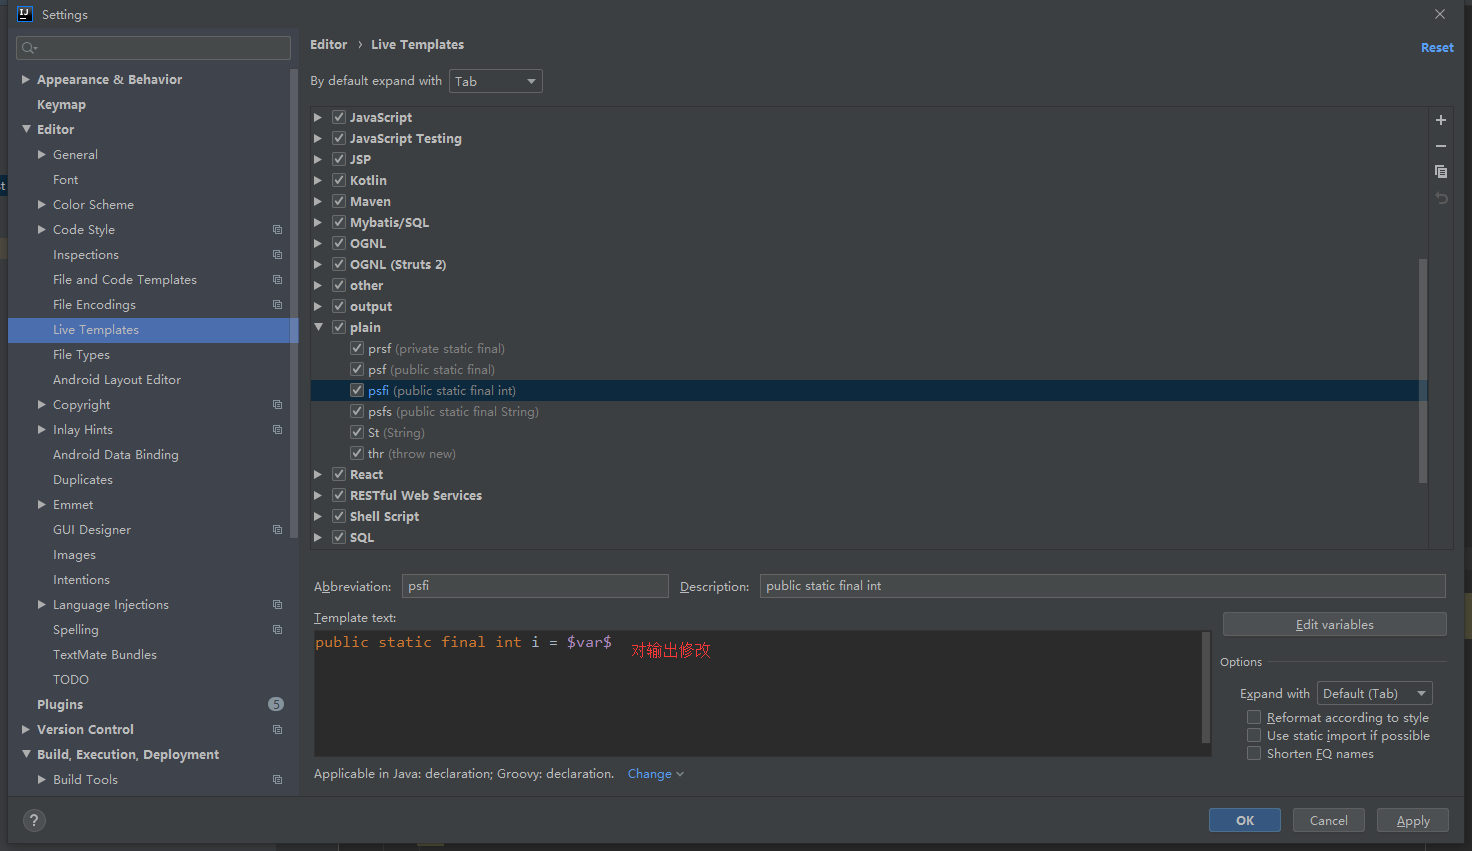Image resolution: width=1472 pixels, height=851 pixels.
Task: Select the Keymap settings page
Action: (x=61, y=105)
